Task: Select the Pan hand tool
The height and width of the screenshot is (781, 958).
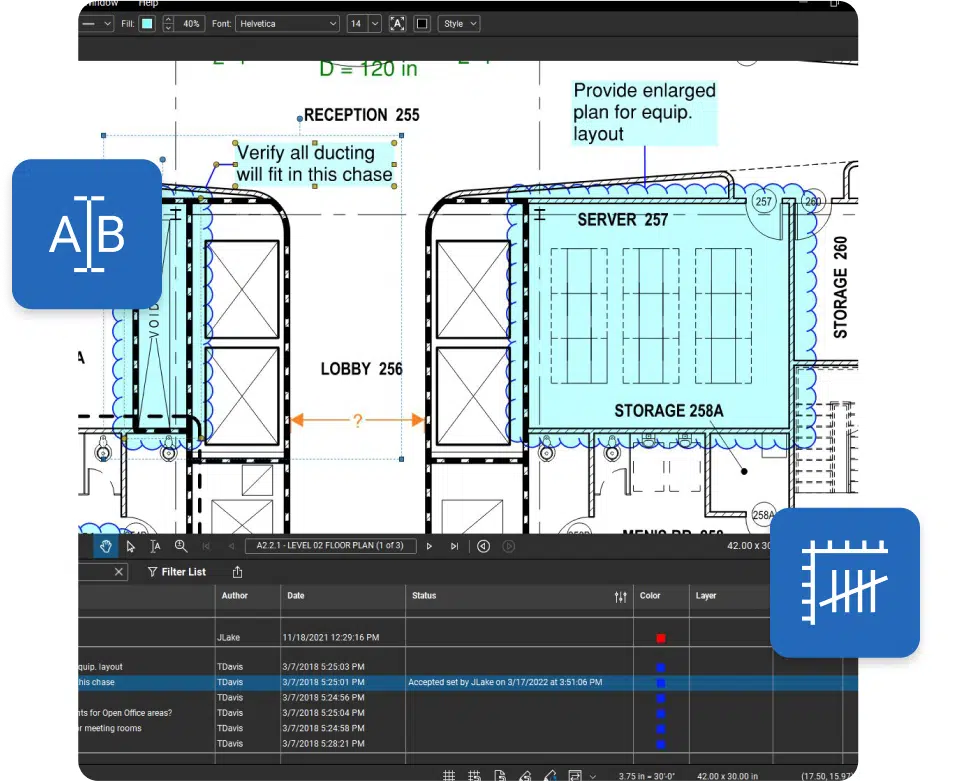Action: coord(108,546)
